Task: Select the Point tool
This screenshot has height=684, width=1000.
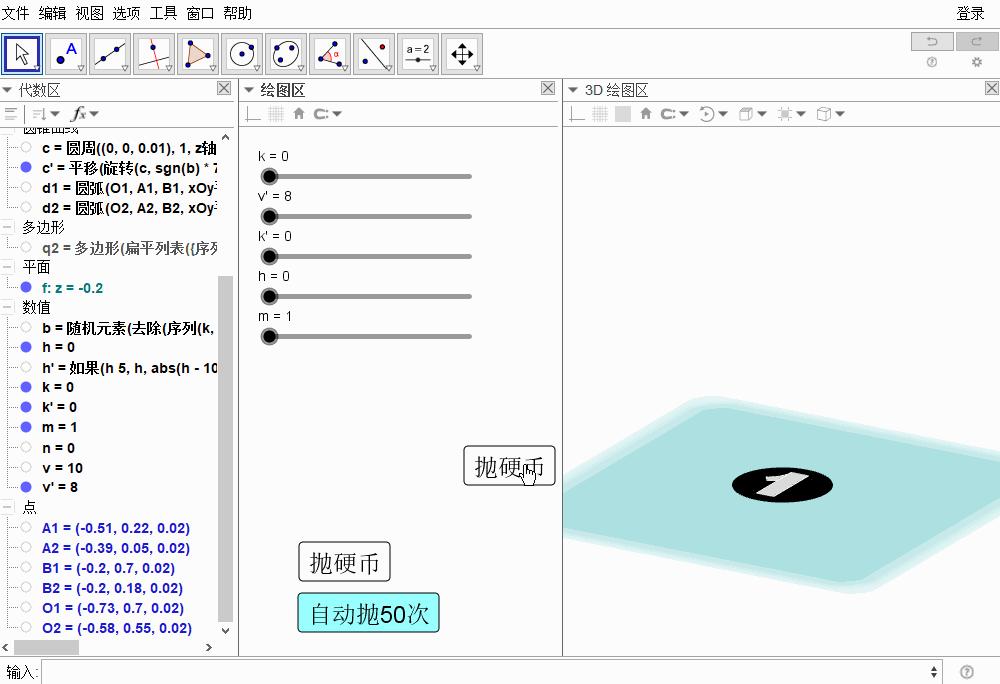Action: (66, 54)
